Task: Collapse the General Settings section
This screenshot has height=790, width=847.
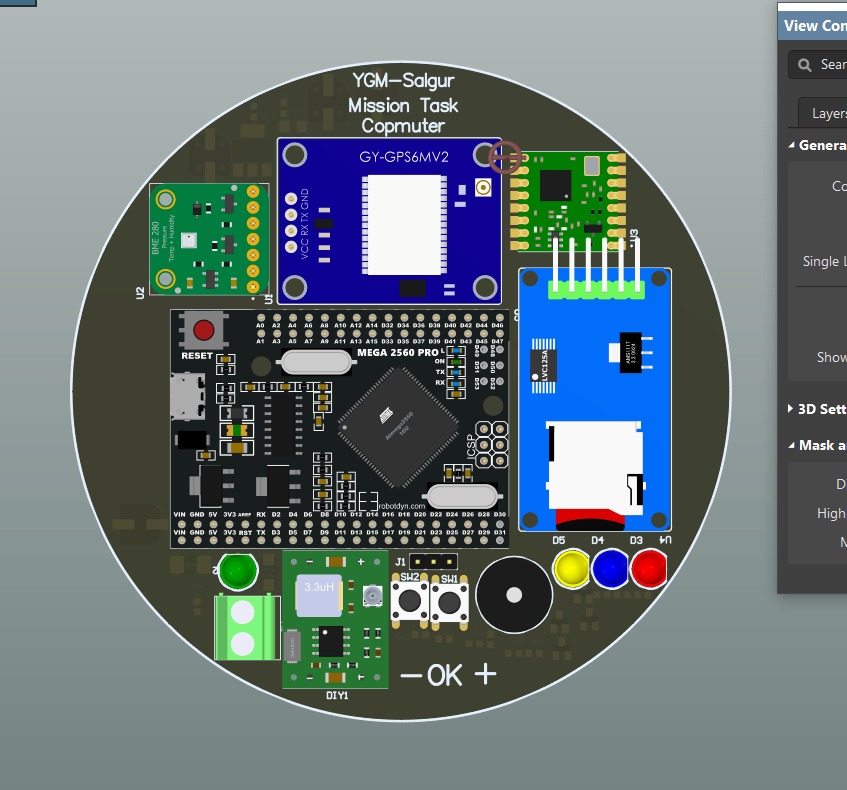Action: [792, 145]
